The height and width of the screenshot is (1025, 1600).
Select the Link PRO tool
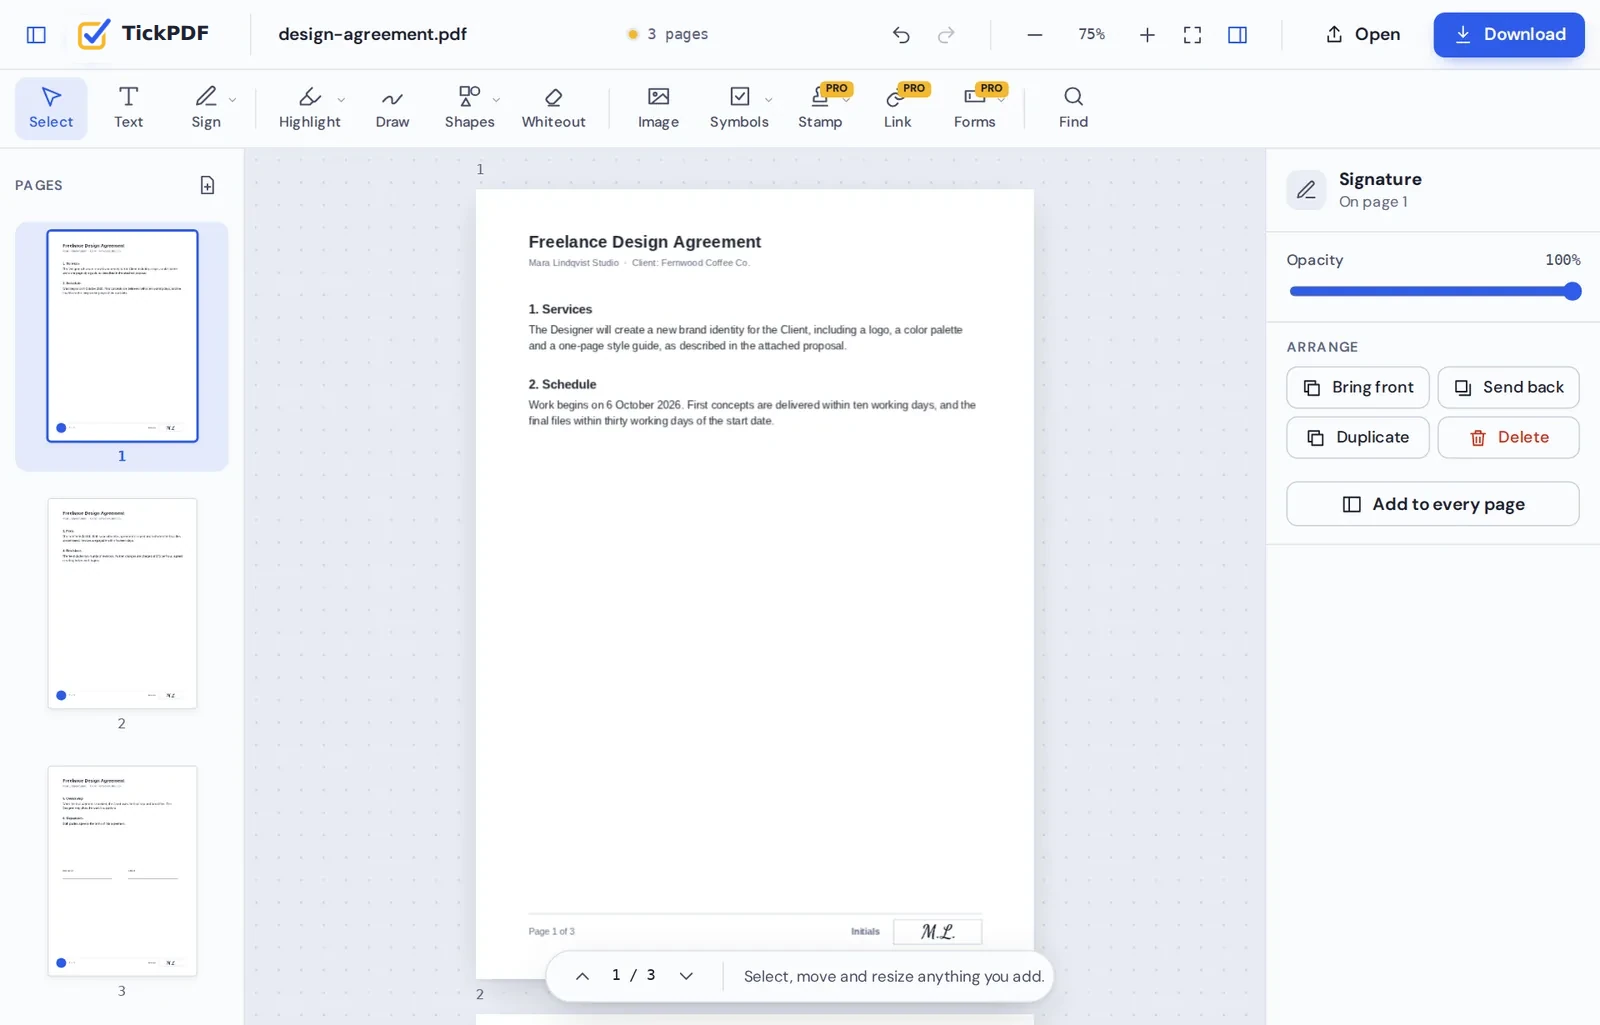[x=897, y=108]
